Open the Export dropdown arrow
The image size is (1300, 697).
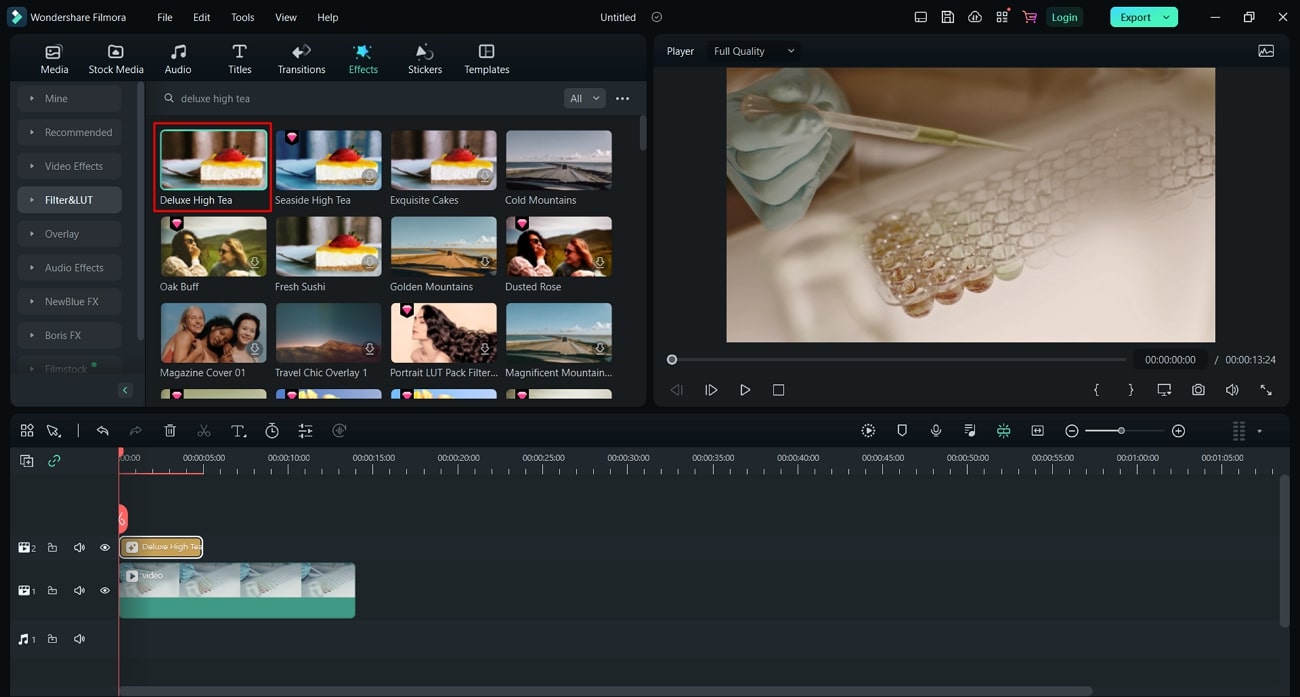pyautogui.click(x=1166, y=17)
